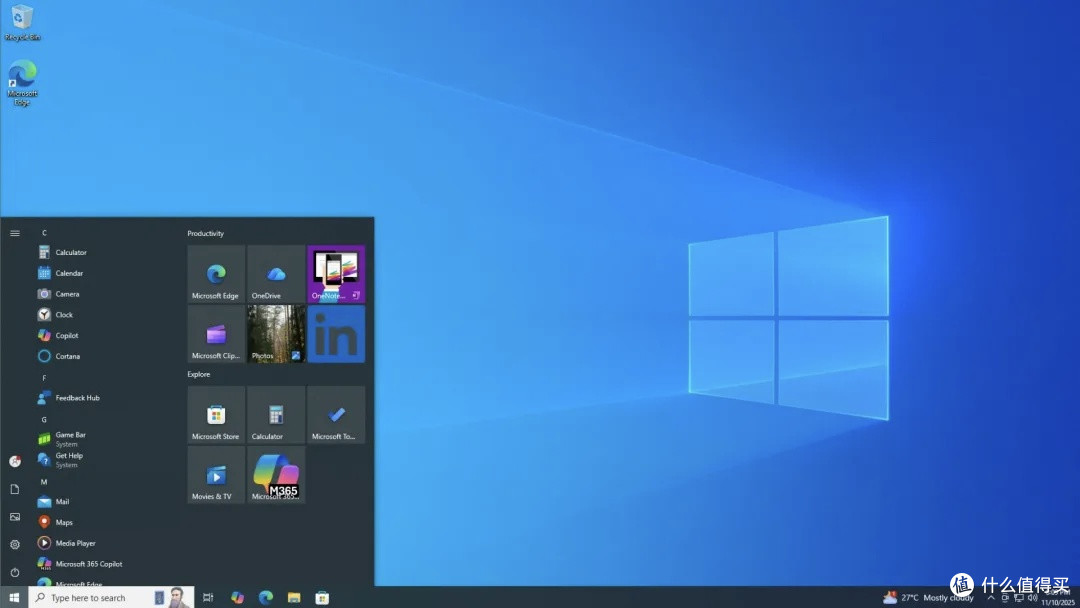The image size is (1080, 608).
Task: Expand the Start menu hamburger navigation
Action: pyautogui.click(x=14, y=233)
